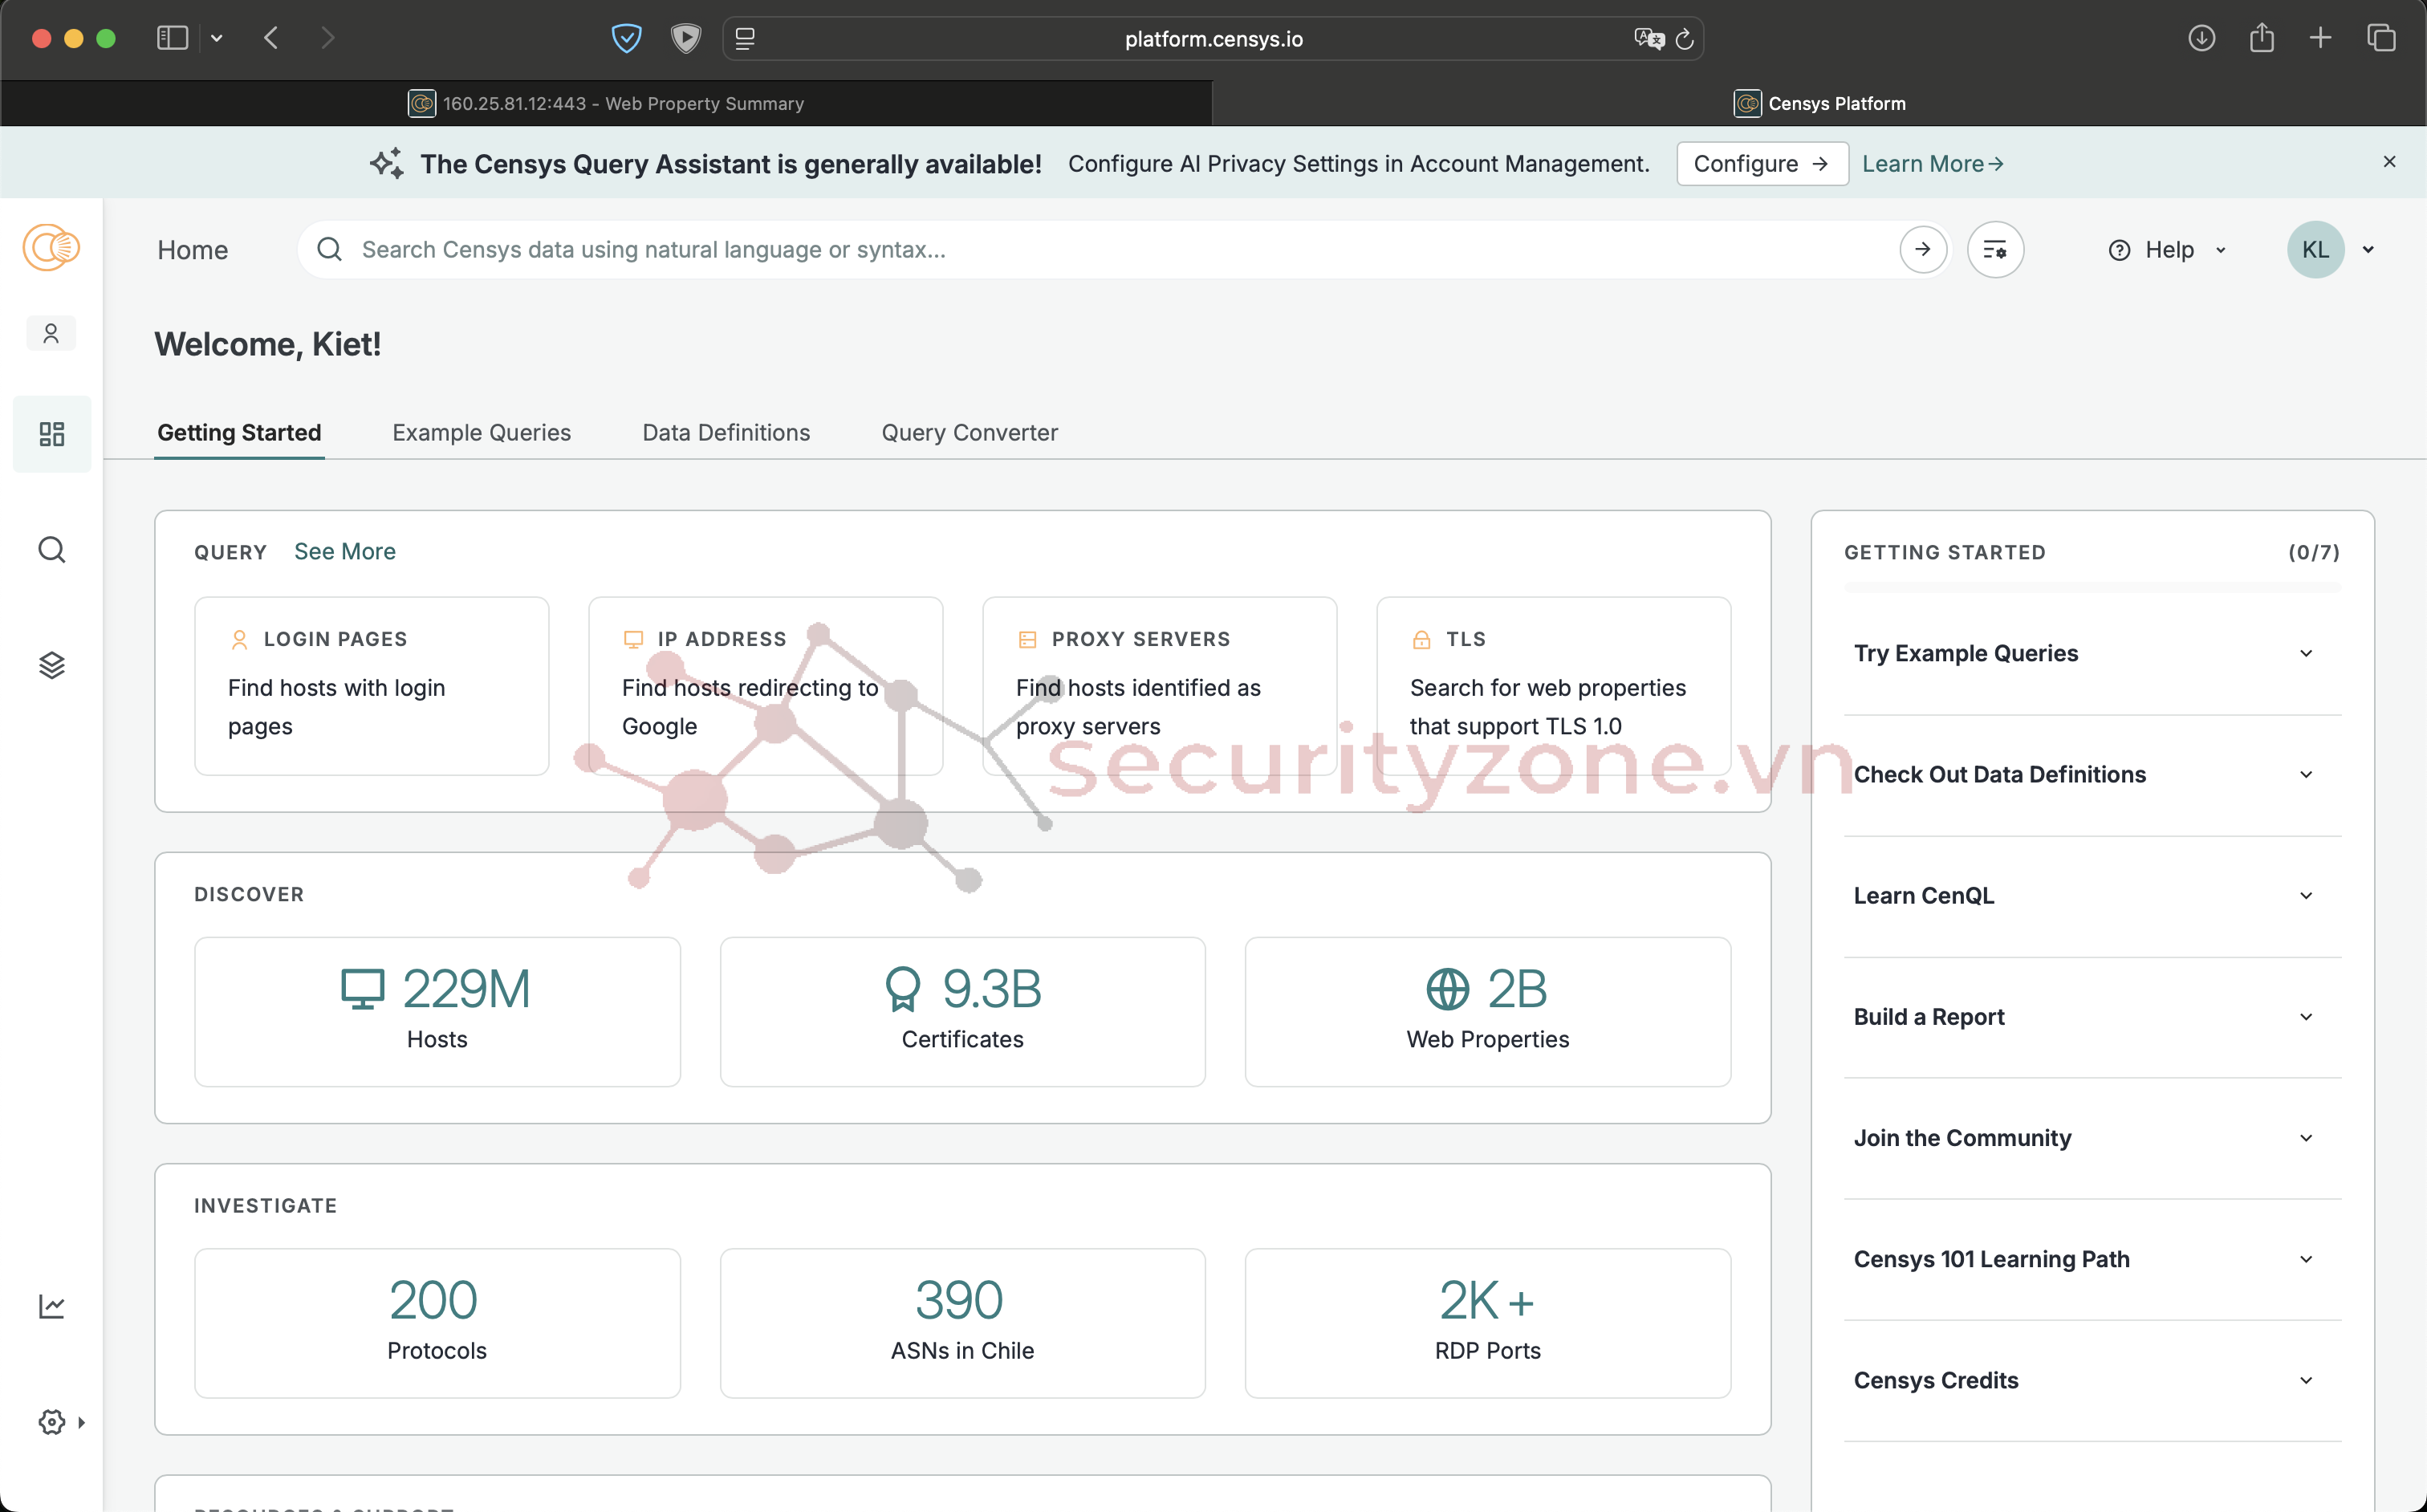Switch to Query Converter tab

[969, 432]
